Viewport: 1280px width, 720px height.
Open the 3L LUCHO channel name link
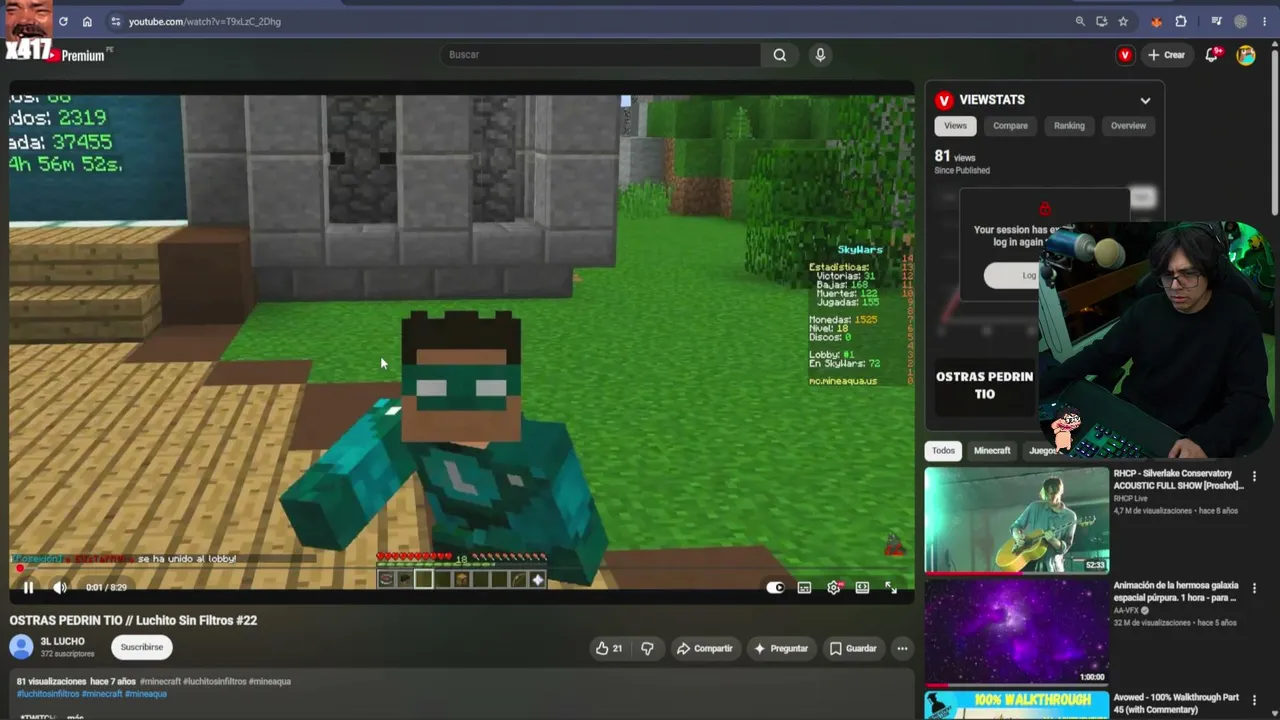[62, 641]
